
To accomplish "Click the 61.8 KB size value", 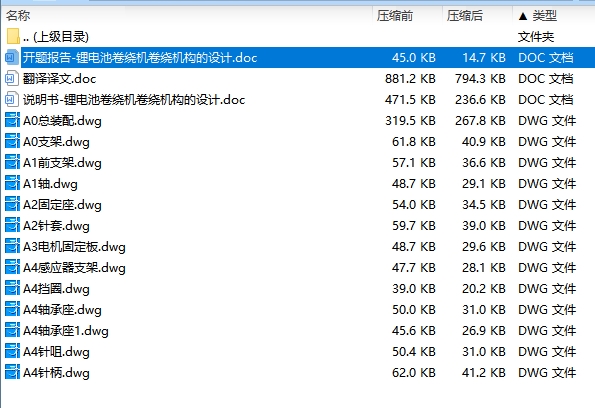I will pos(414,142).
